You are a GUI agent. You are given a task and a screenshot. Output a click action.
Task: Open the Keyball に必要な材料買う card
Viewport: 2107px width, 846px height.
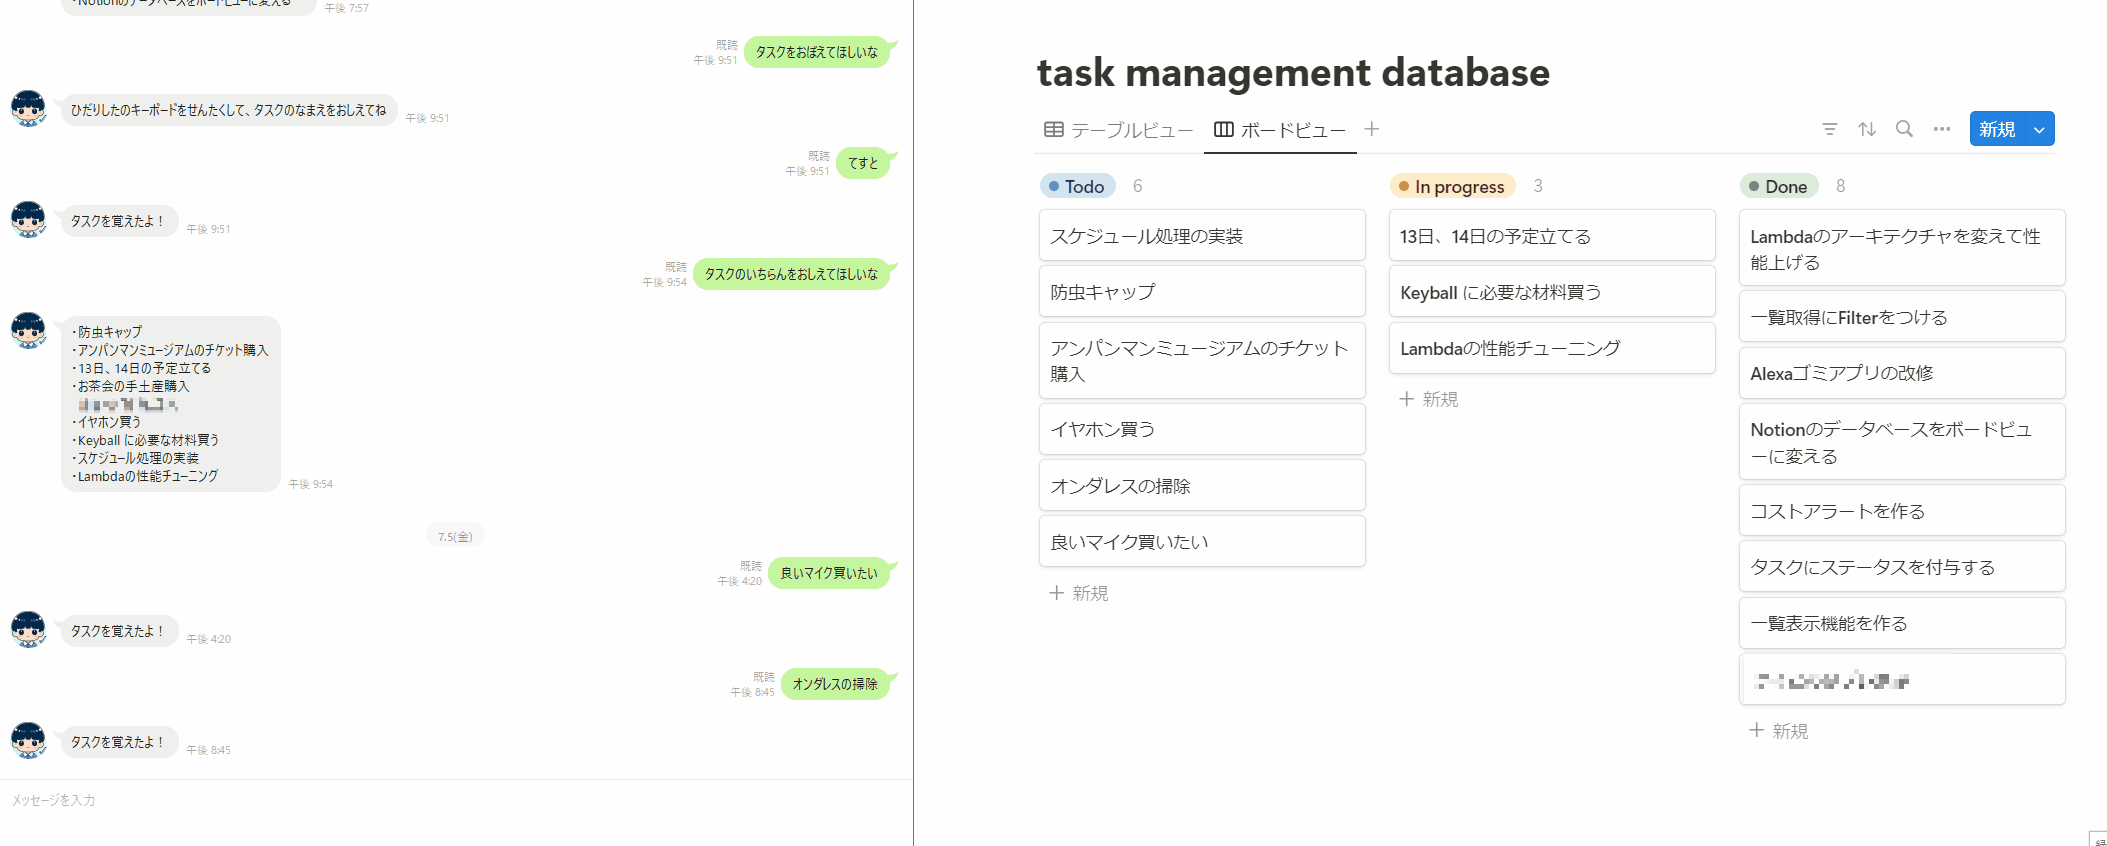1552,292
